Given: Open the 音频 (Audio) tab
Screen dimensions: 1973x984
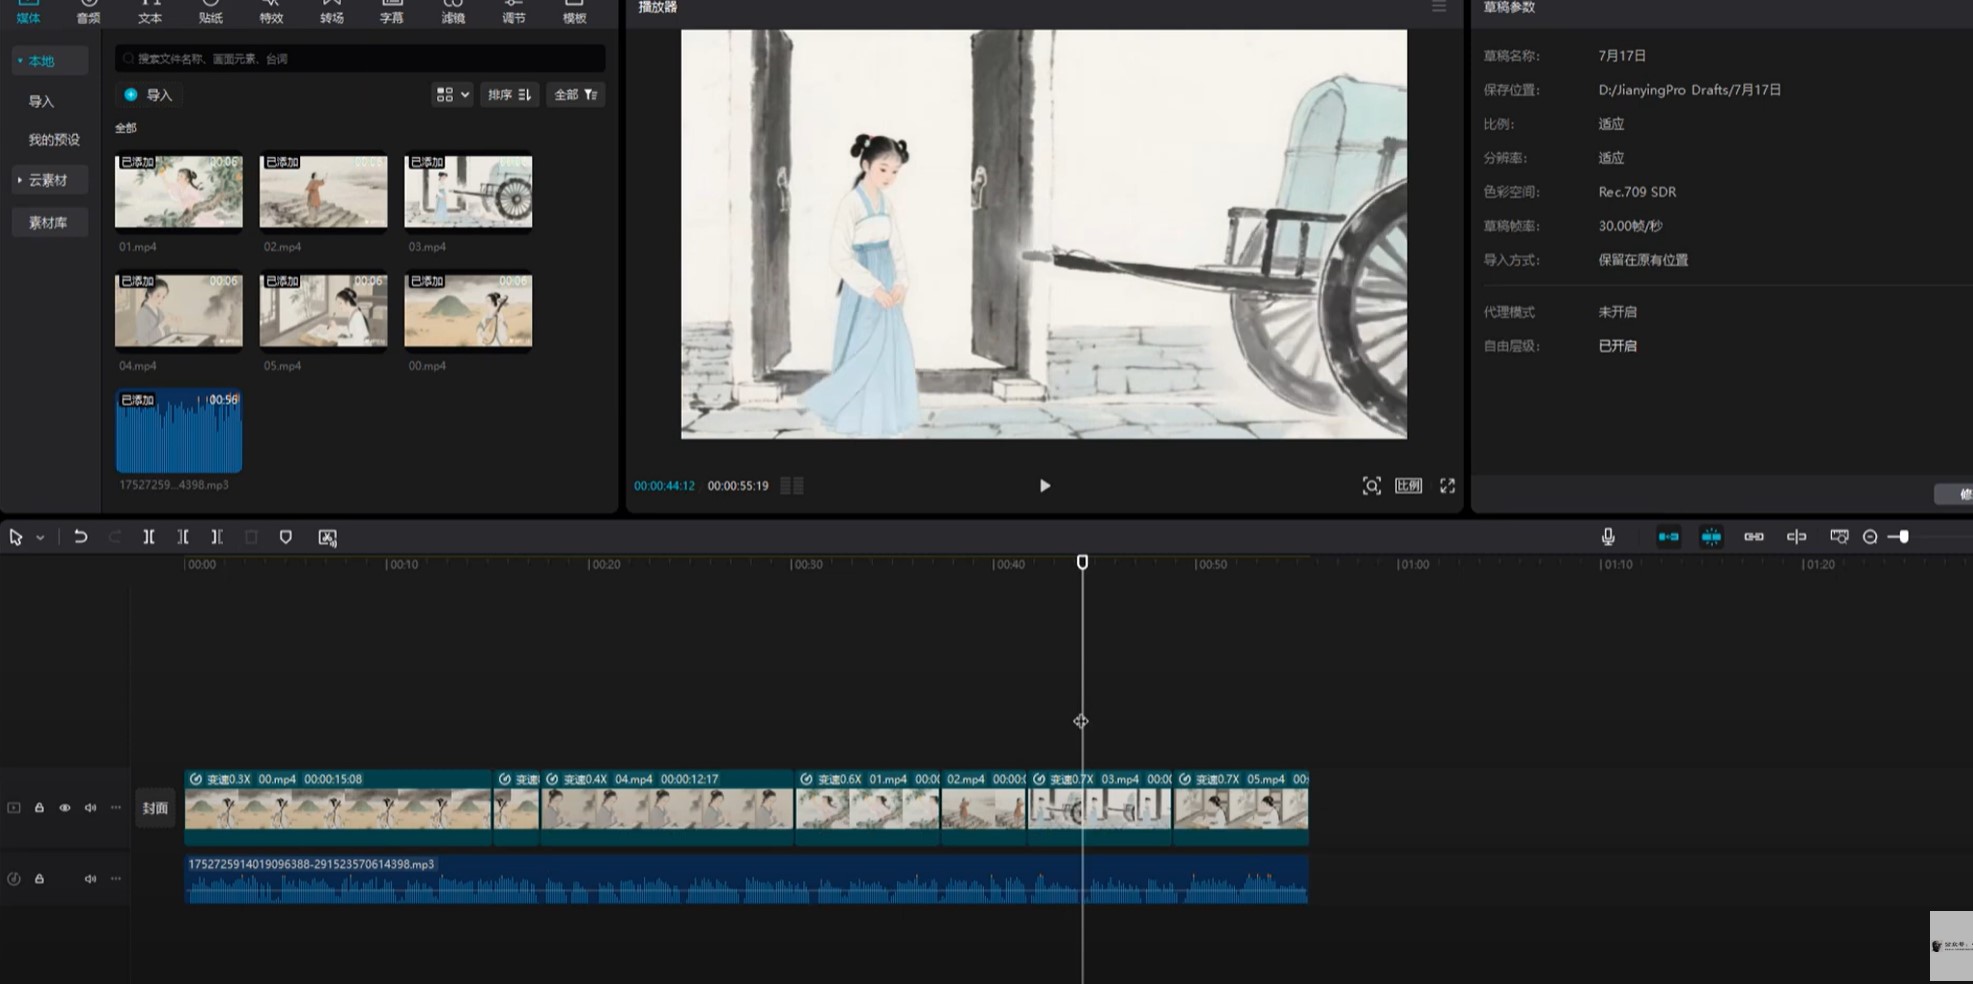Looking at the screenshot, I should [88, 12].
